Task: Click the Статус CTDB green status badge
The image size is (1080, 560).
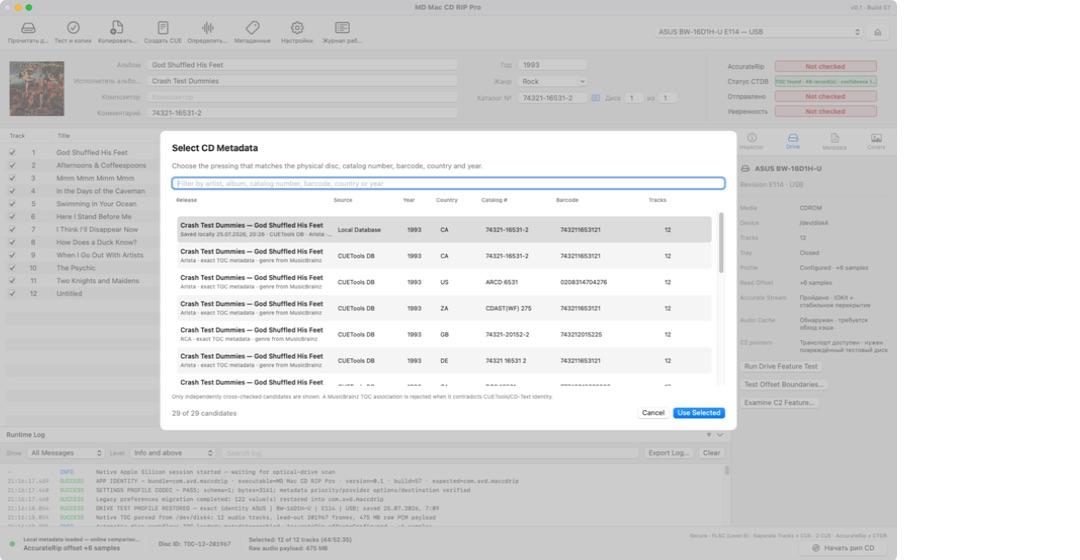Action: point(825,81)
